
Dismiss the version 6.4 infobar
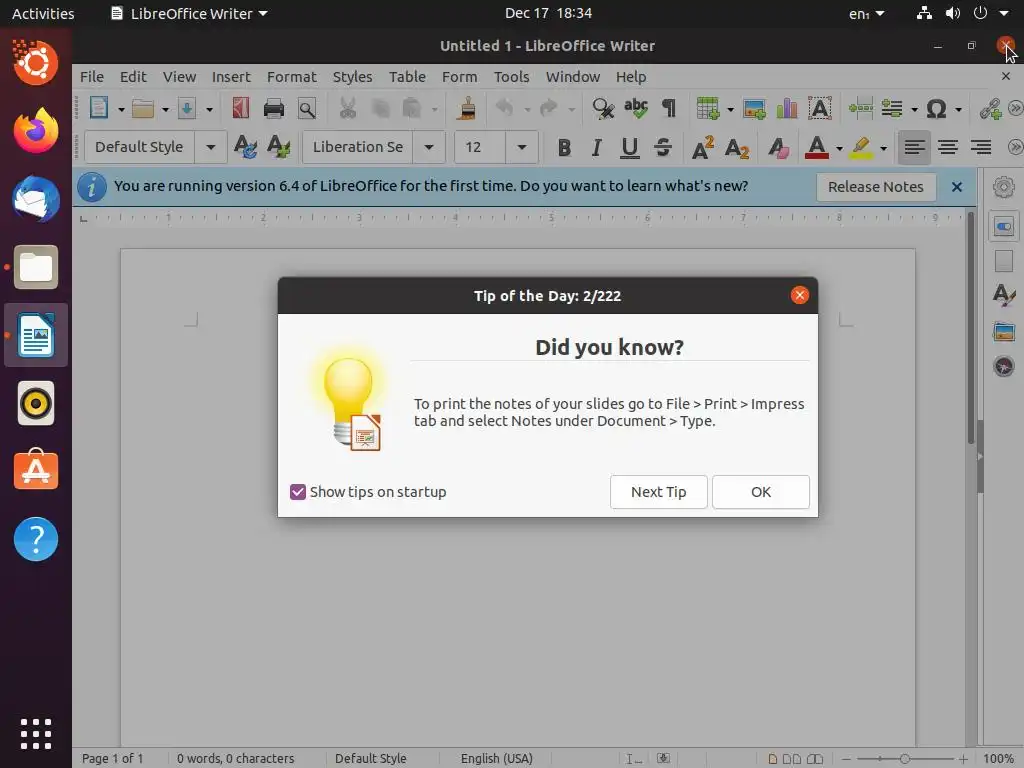coord(957,187)
